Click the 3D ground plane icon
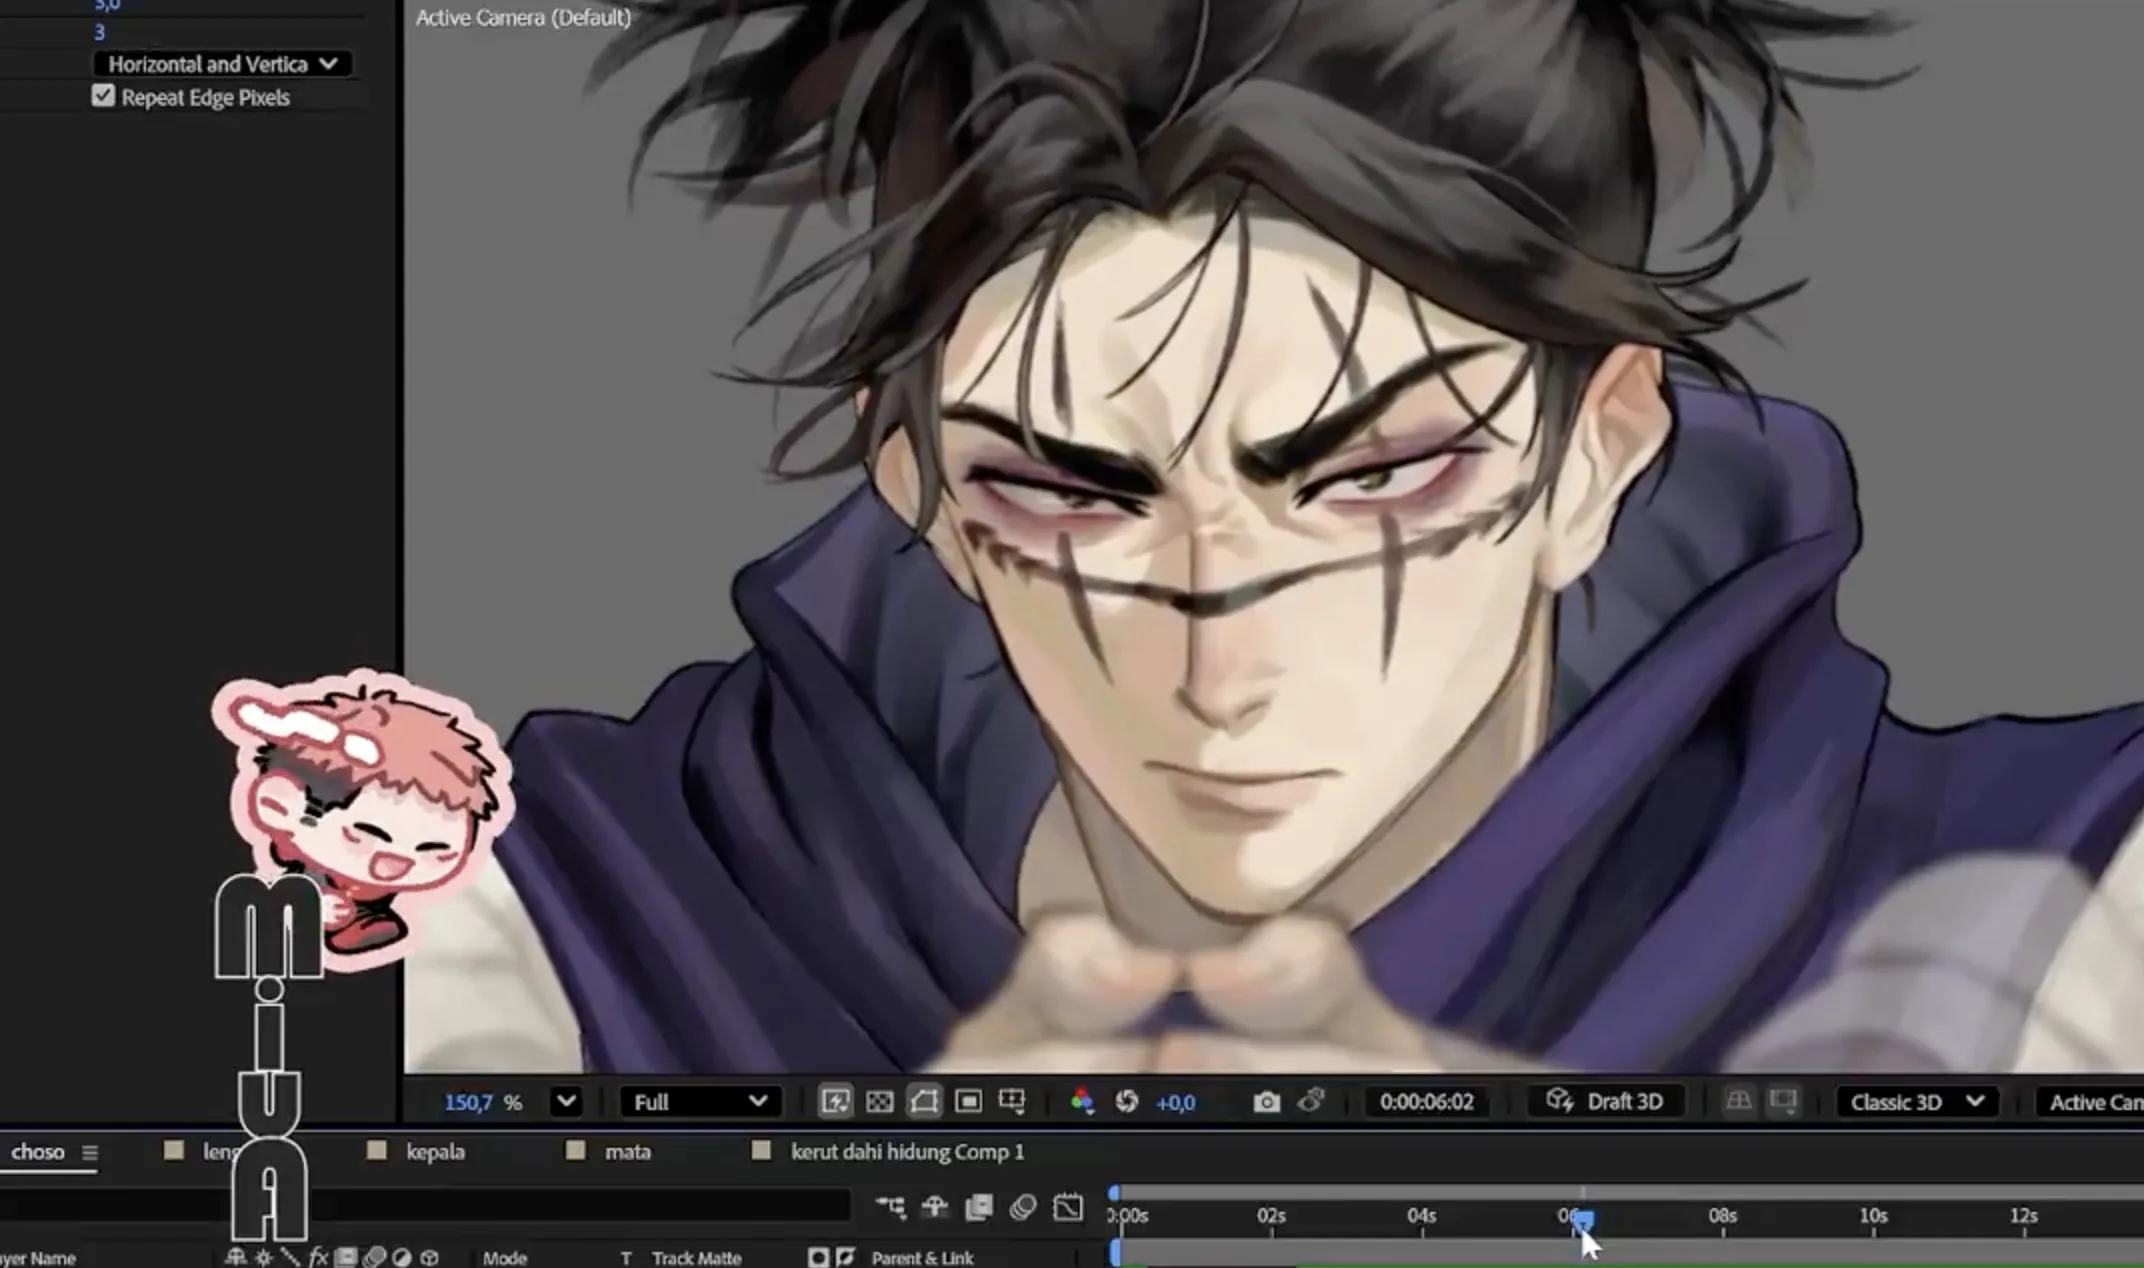The width and height of the screenshot is (2144, 1268). click(x=1739, y=1101)
